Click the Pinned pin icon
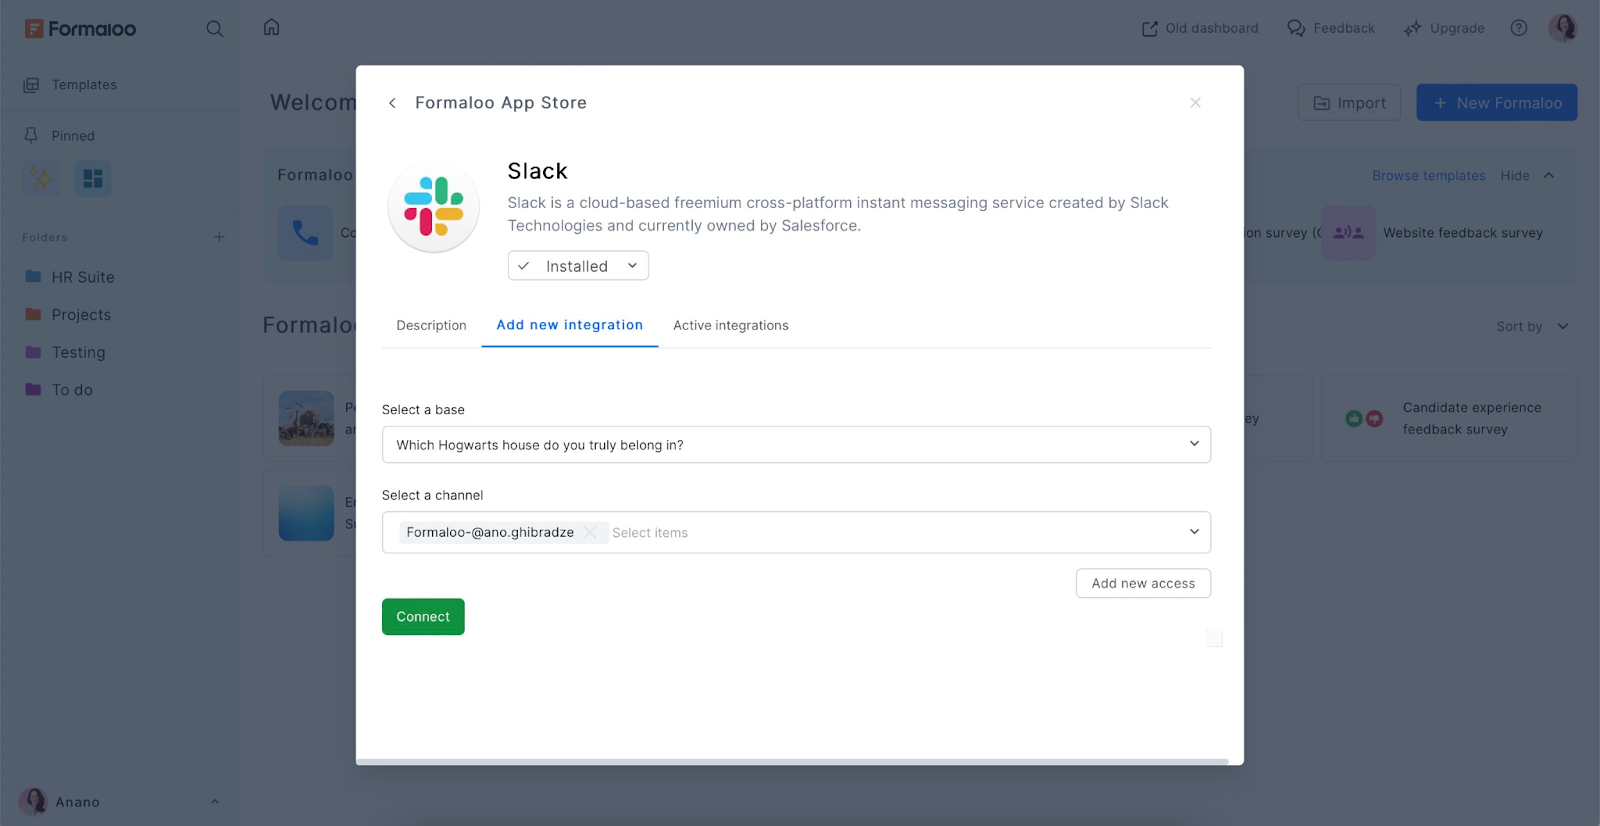 pyautogui.click(x=31, y=135)
